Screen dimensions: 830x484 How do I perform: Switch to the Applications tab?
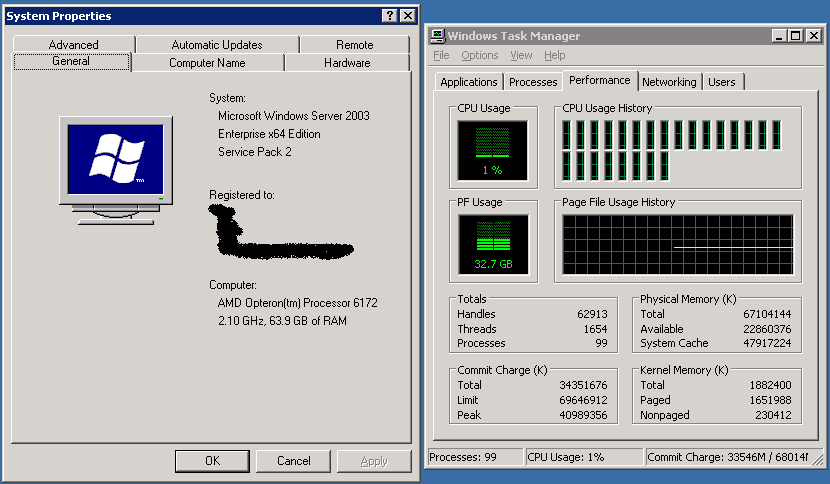tap(468, 82)
